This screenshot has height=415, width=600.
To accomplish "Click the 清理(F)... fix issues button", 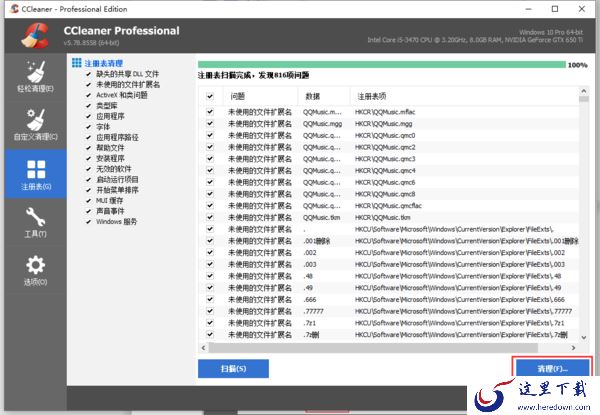I will click(x=552, y=368).
